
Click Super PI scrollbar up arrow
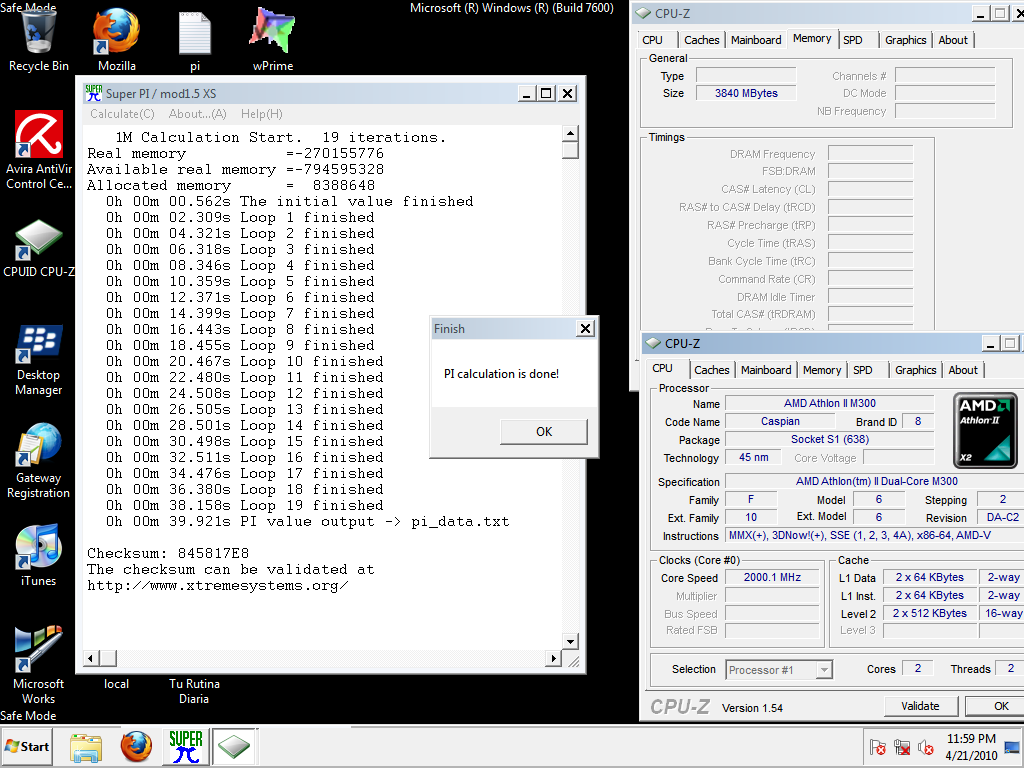click(570, 133)
